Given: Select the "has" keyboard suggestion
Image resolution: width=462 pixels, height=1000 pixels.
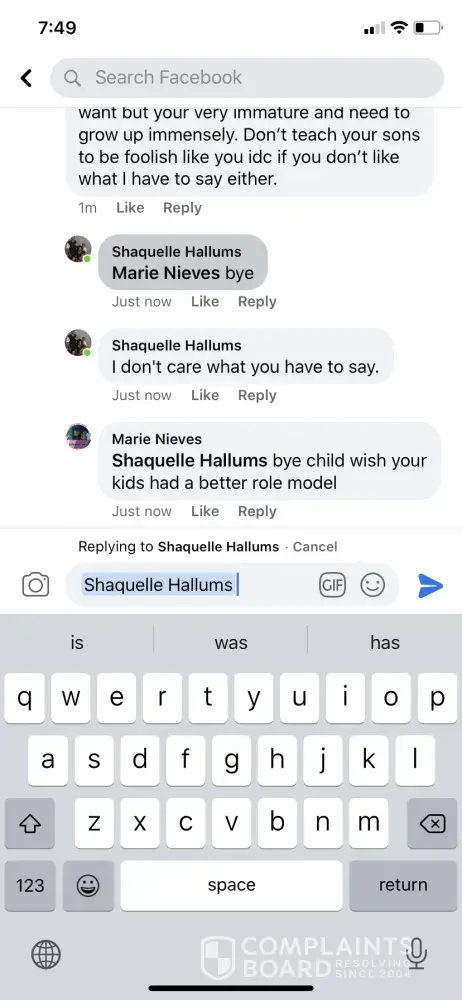Looking at the screenshot, I should (x=385, y=643).
